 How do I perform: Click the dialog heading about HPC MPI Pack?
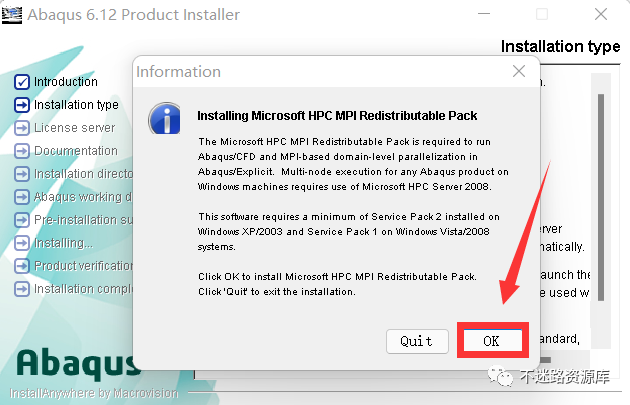337,116
